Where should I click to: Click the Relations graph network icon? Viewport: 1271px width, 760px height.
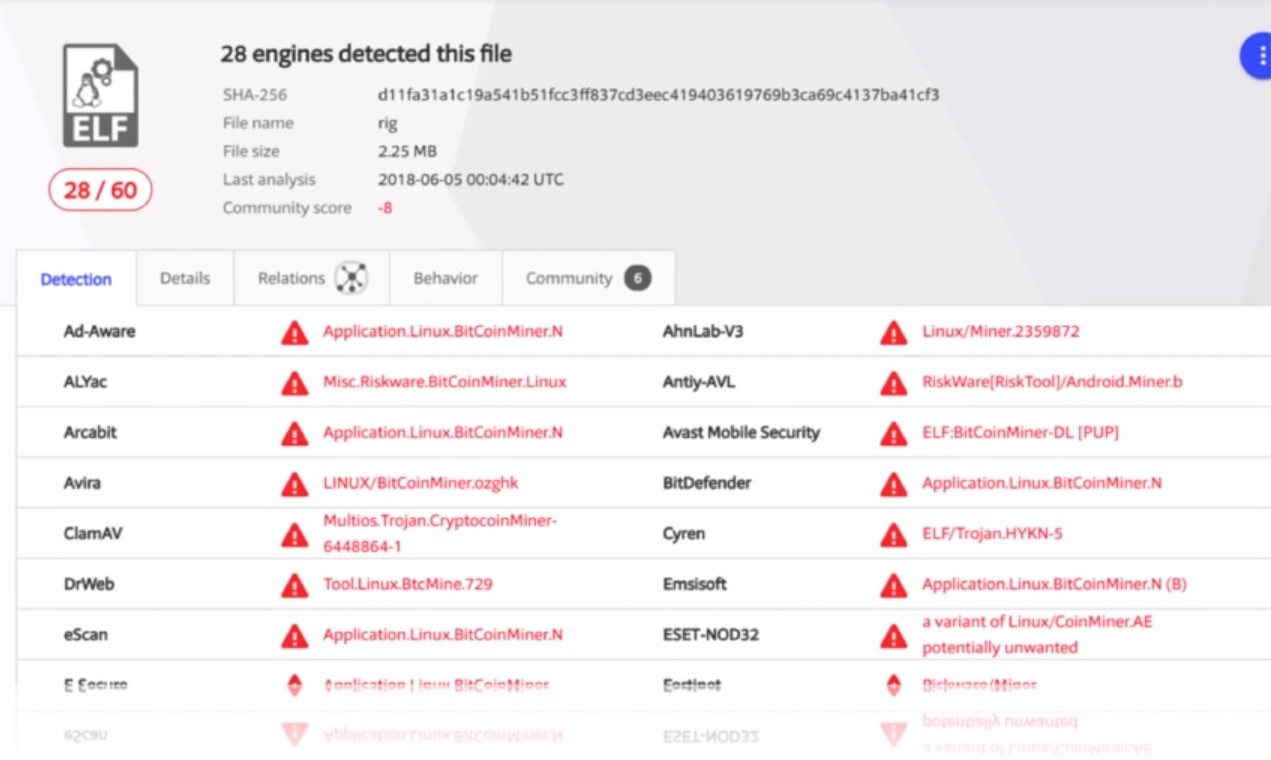(351, 278)
